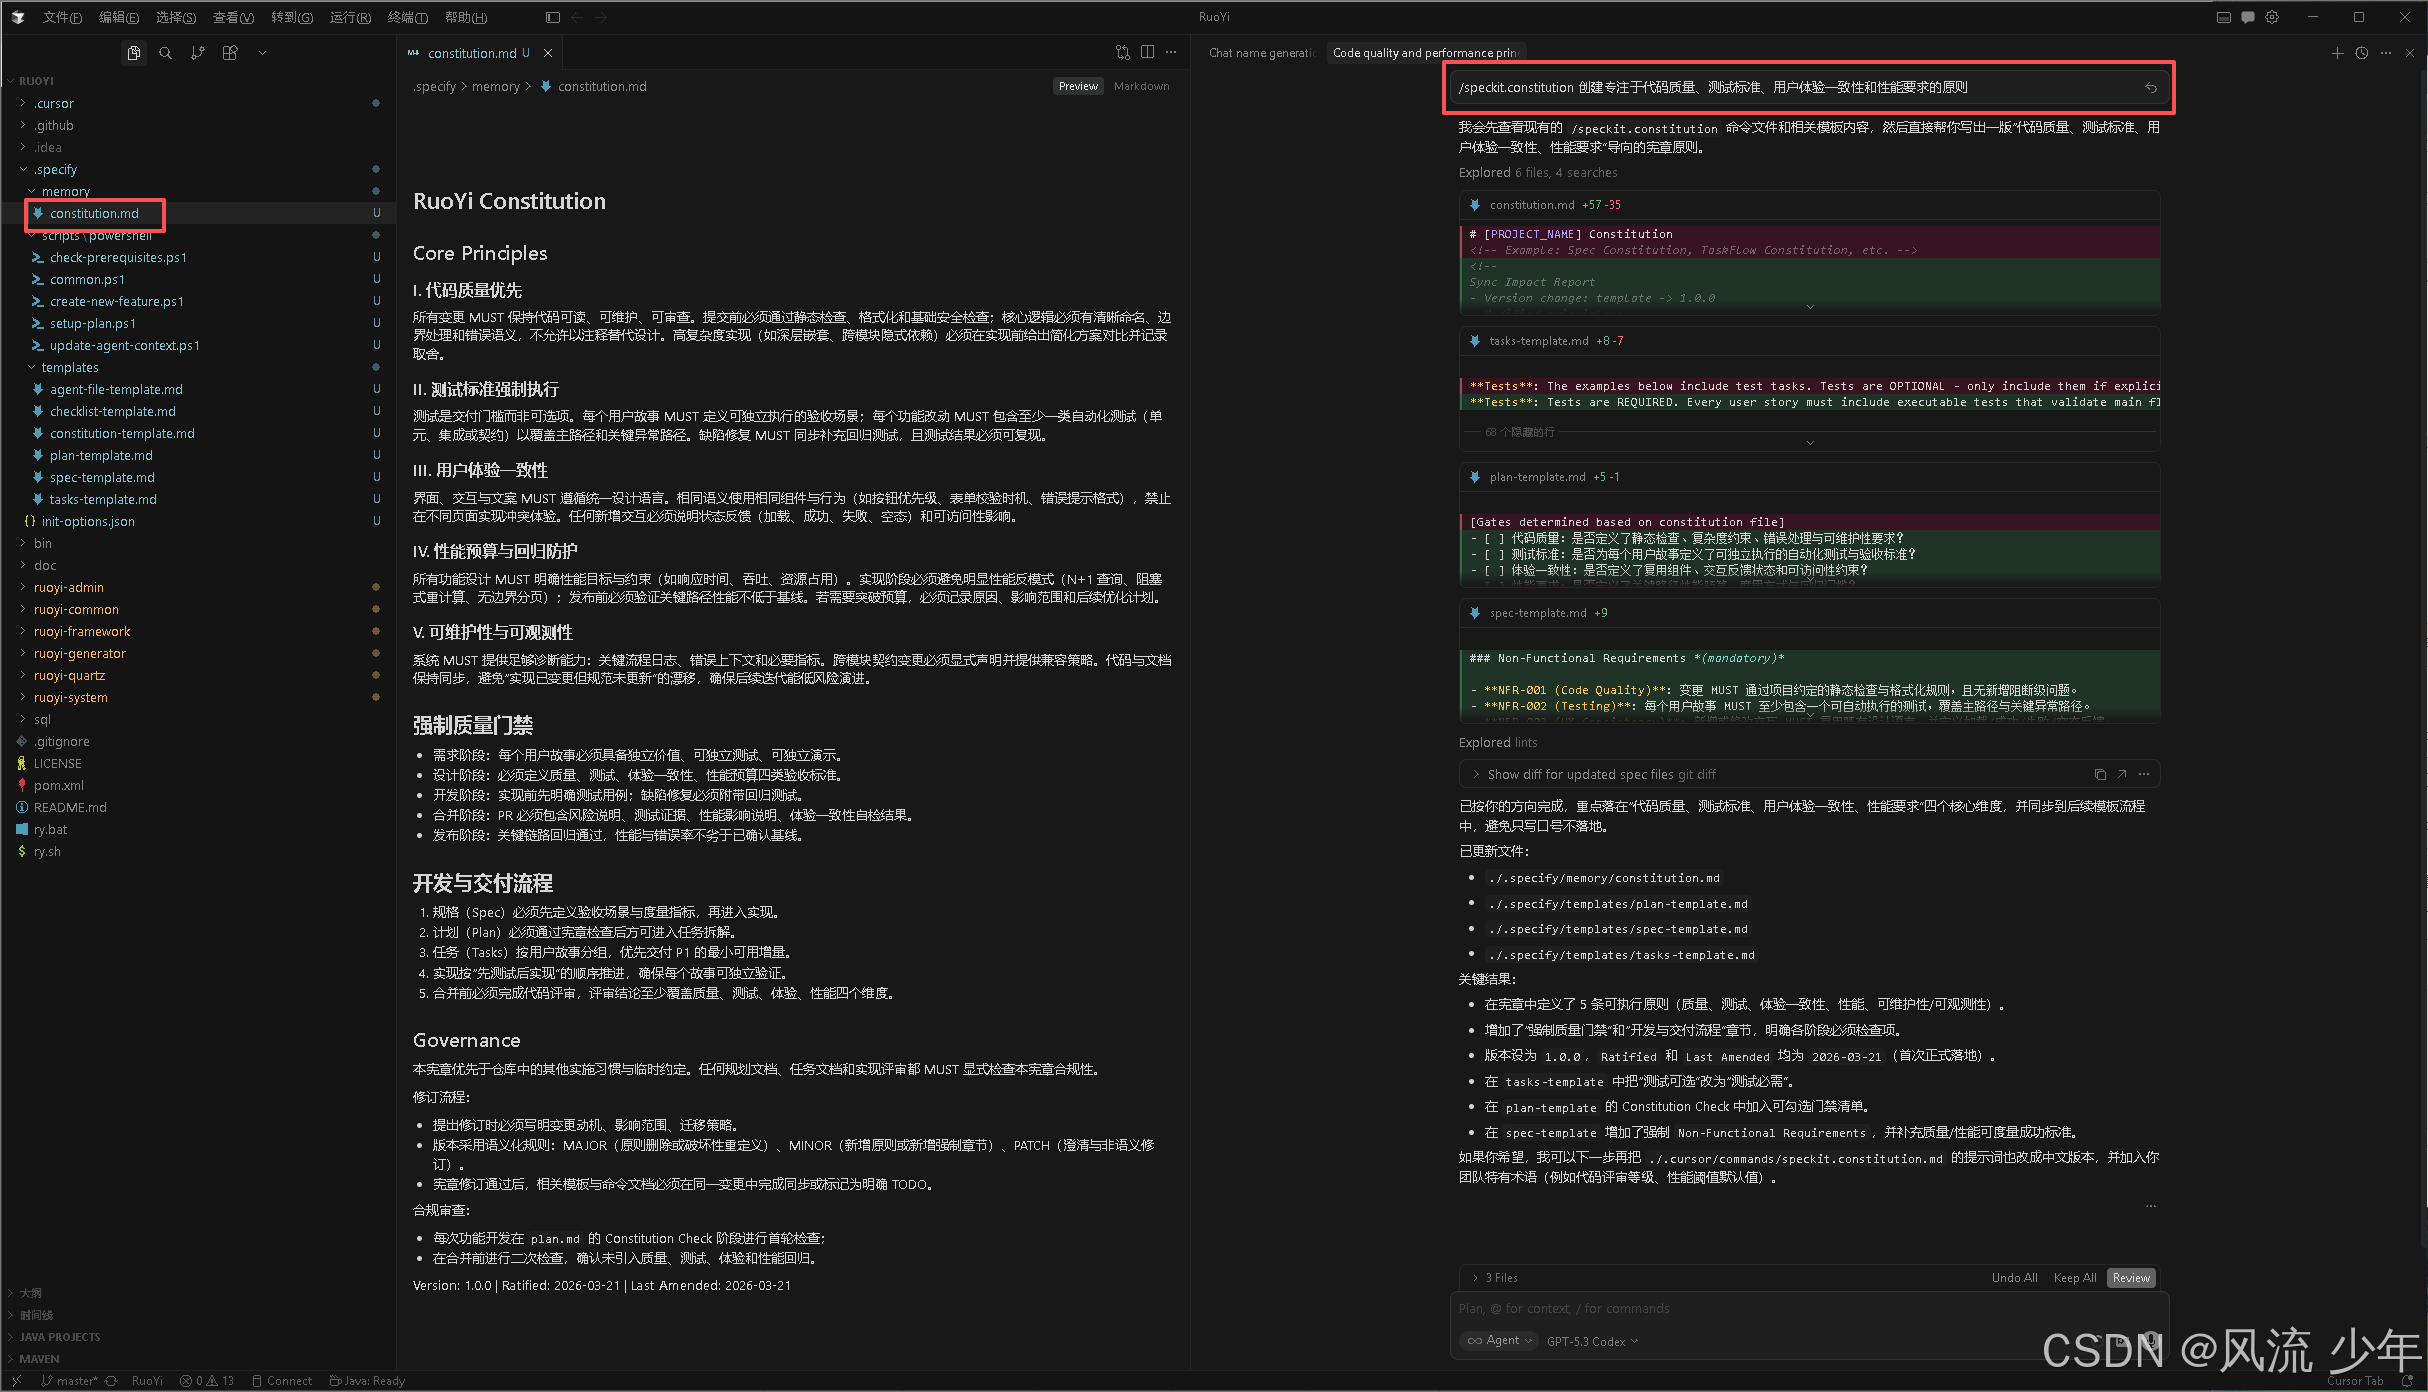
Task: Click the split editor icon
Action: coord(1147,53)
